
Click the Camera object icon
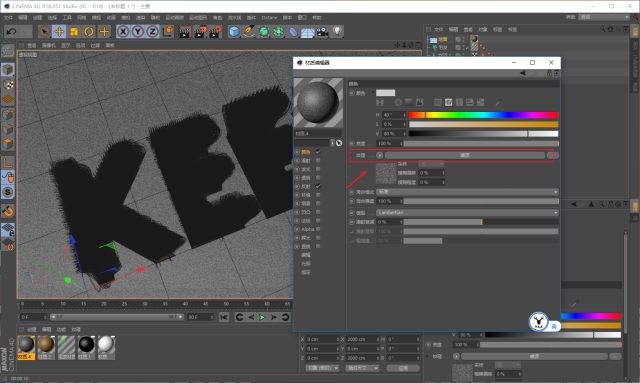pos(322,31)
